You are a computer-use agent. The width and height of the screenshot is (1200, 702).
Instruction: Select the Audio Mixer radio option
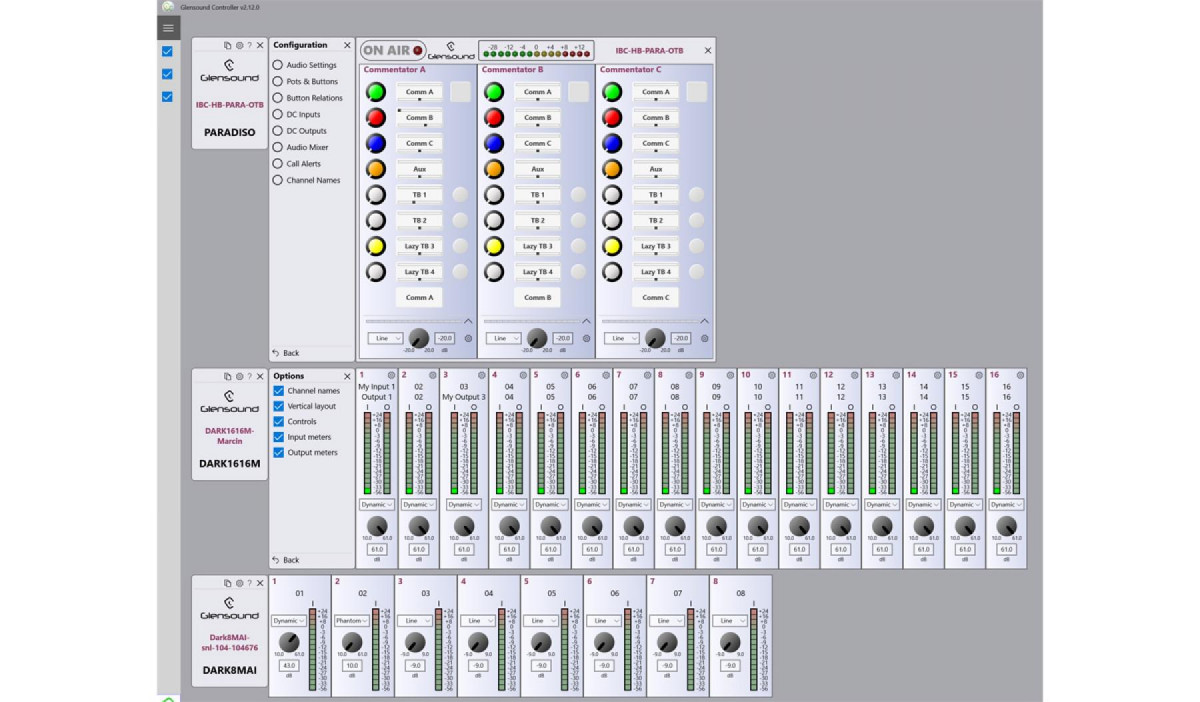point(278,147)
